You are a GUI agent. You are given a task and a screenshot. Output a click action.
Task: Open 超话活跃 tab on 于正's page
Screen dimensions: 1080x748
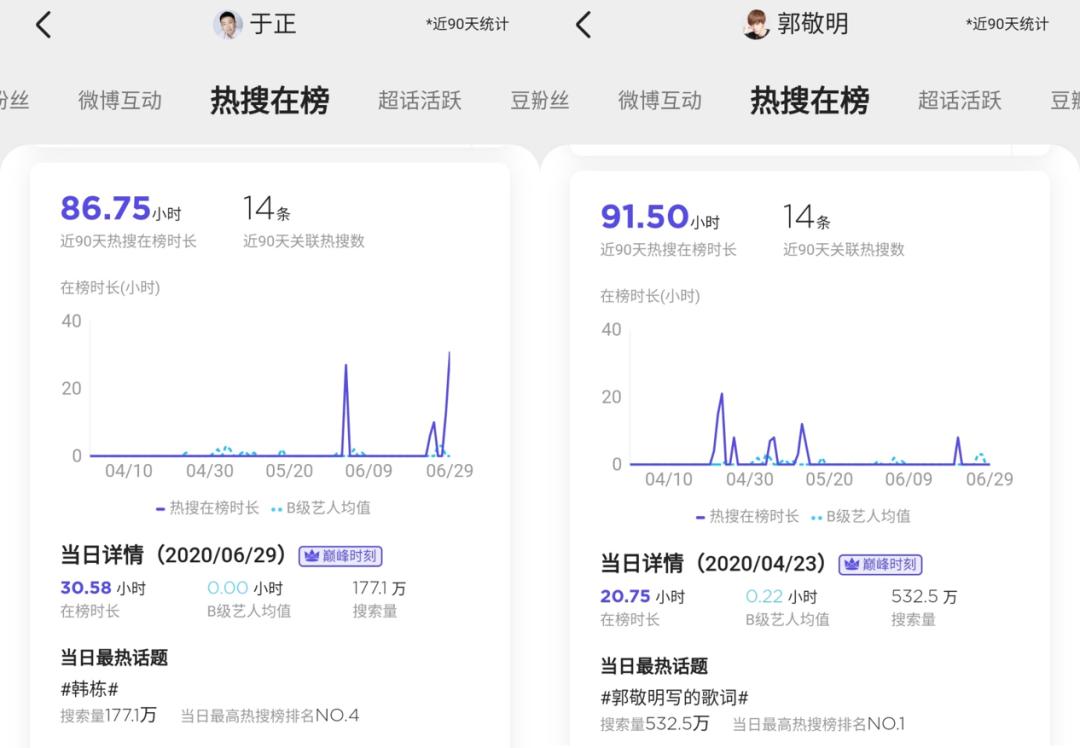[419, 101]
